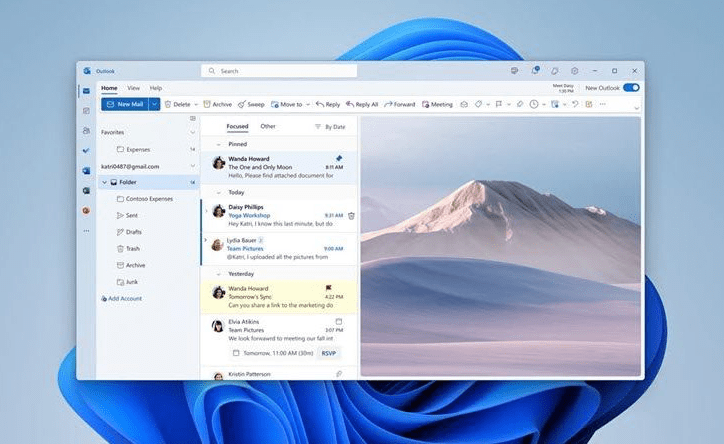Click the Add Account link
724x444 pixels.
point(125,298)
